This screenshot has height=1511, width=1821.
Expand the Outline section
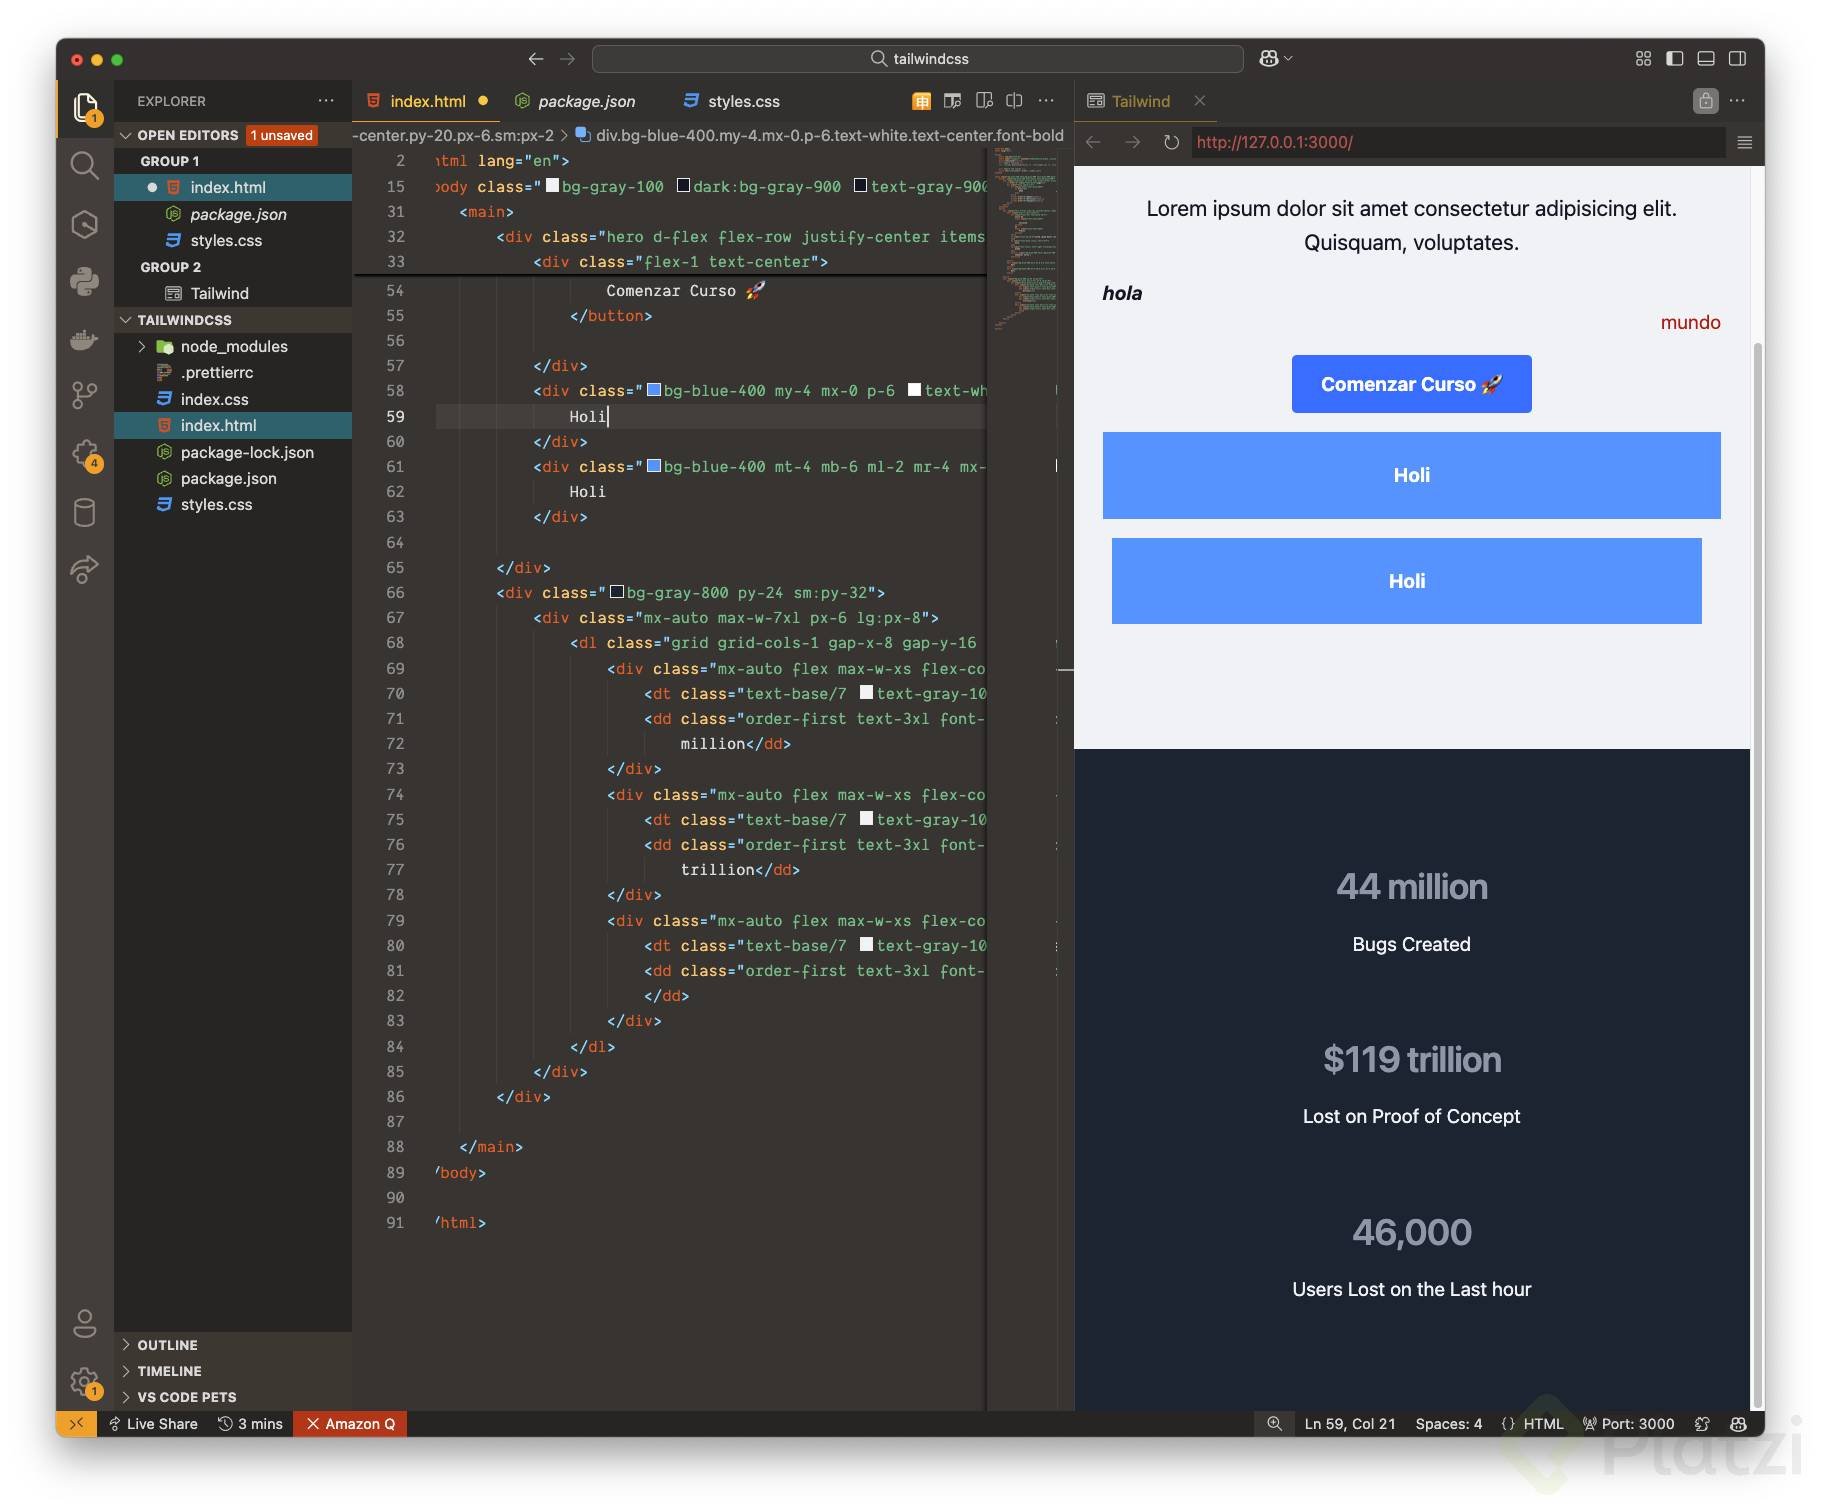coord(126,1345)
